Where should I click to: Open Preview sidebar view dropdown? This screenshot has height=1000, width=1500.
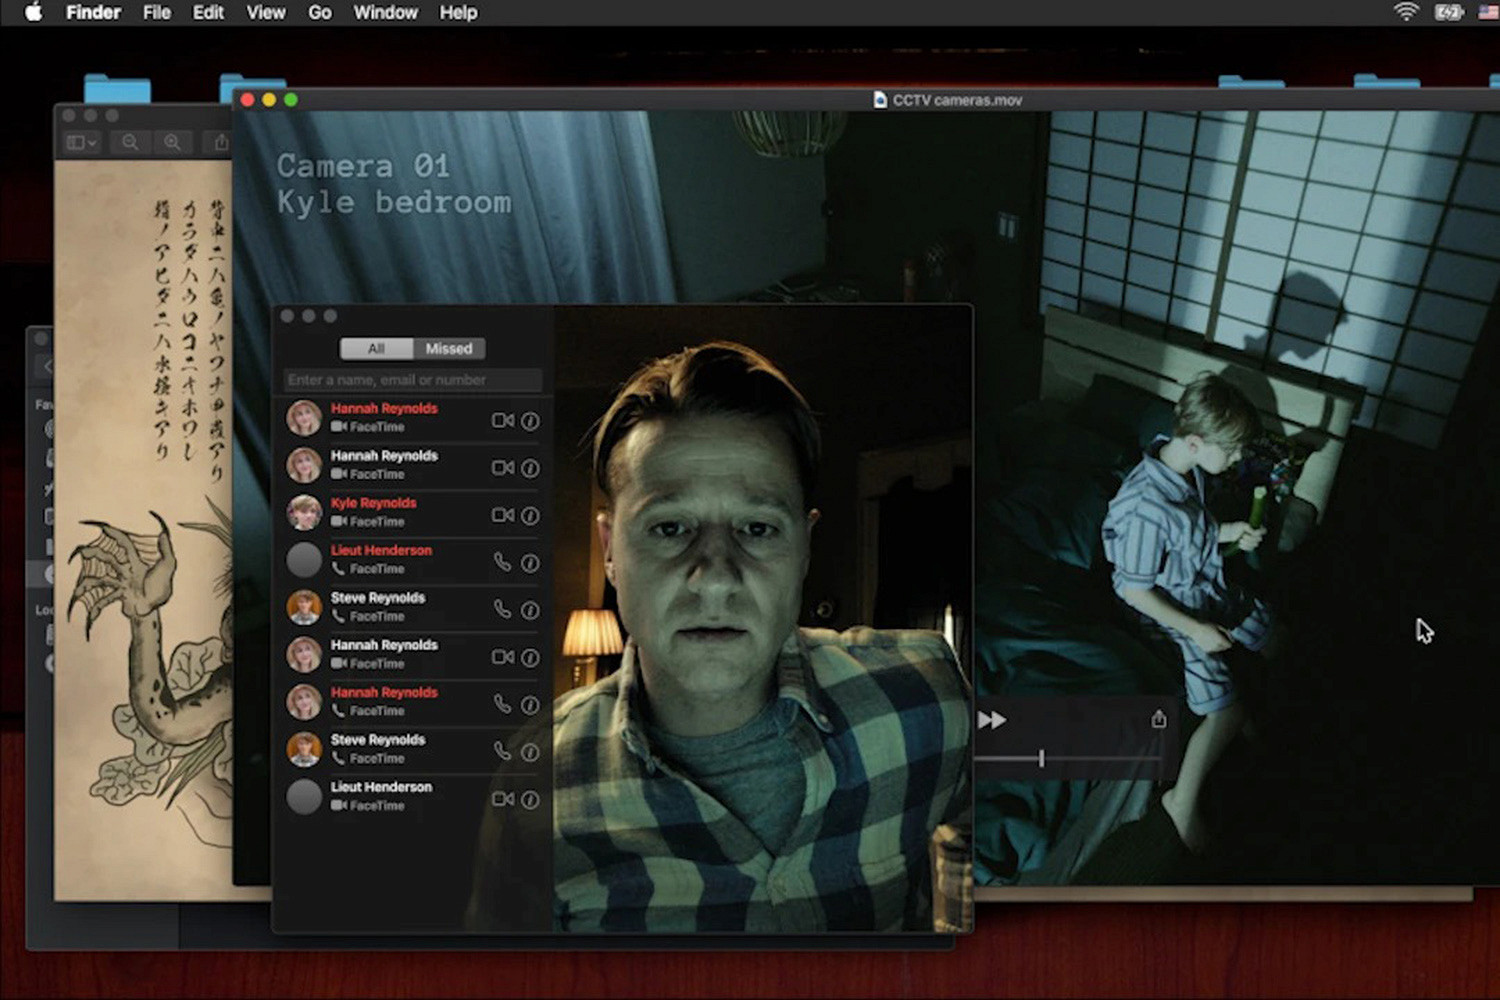point(81,143)
